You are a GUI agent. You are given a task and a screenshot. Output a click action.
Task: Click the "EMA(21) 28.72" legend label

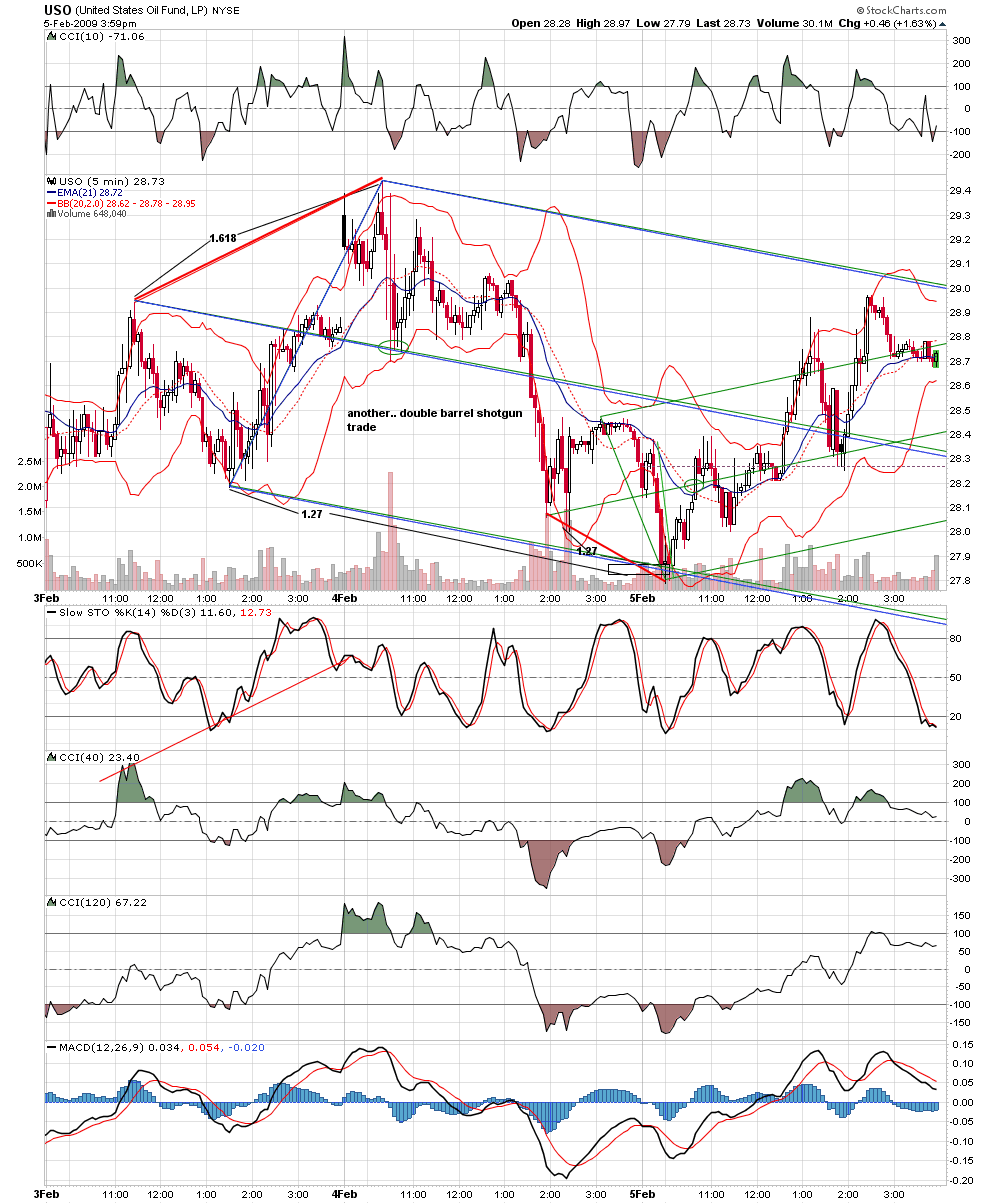pyautogui.click(x=90, y=192)
